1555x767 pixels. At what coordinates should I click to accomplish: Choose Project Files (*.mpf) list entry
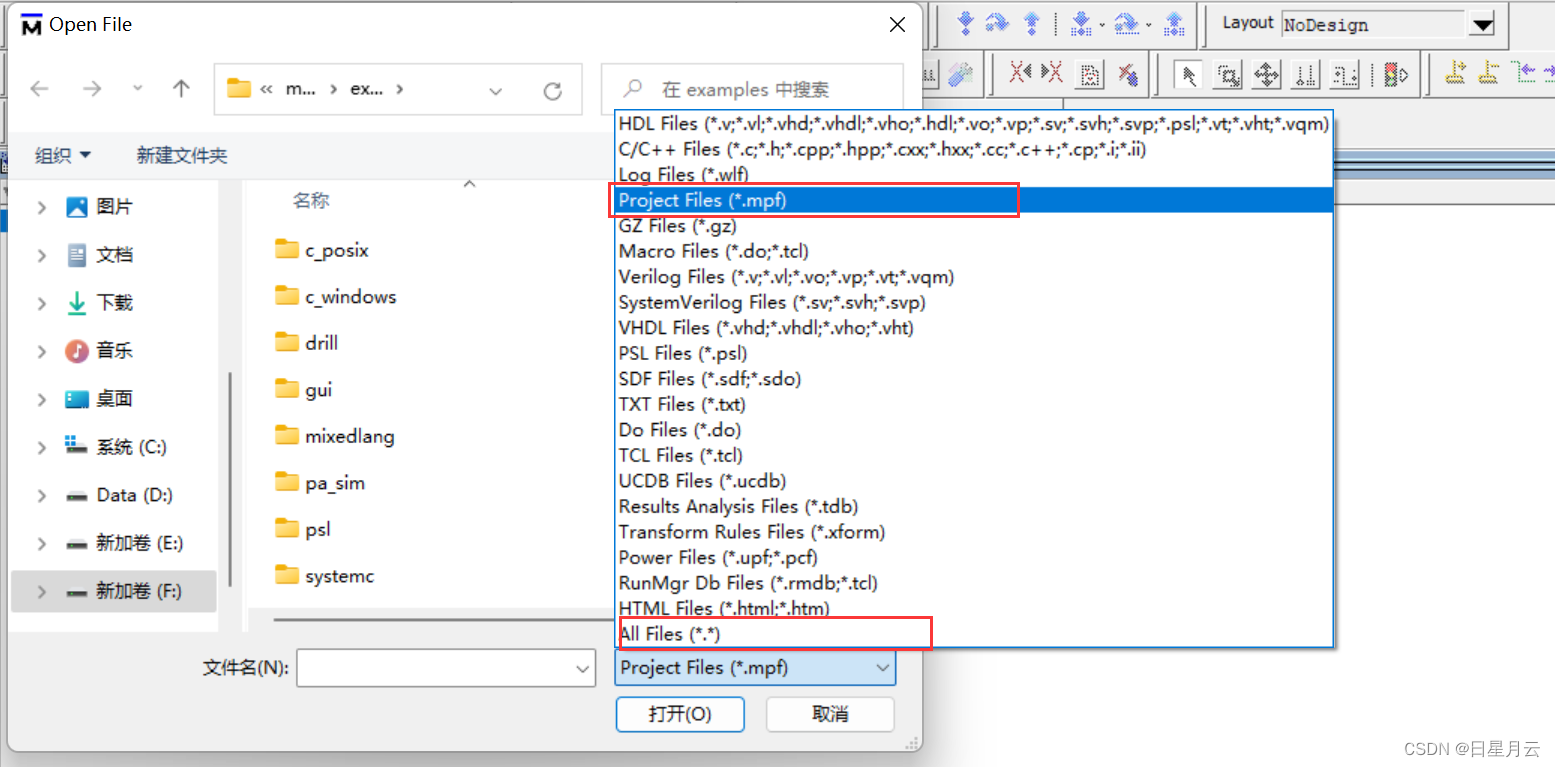pyautogui.click(x=973, y=200)
